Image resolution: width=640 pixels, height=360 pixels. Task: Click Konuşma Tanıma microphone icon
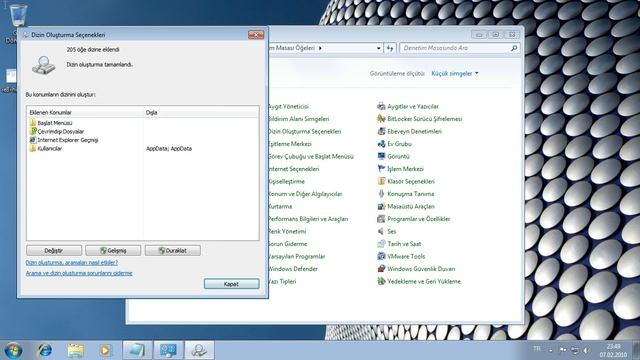pos(381,194)
